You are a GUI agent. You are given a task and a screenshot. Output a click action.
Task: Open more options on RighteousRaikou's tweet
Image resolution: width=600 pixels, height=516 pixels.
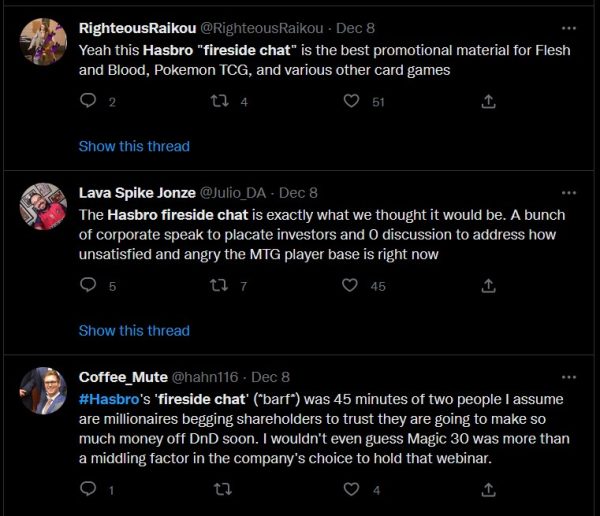coord(569,27)
